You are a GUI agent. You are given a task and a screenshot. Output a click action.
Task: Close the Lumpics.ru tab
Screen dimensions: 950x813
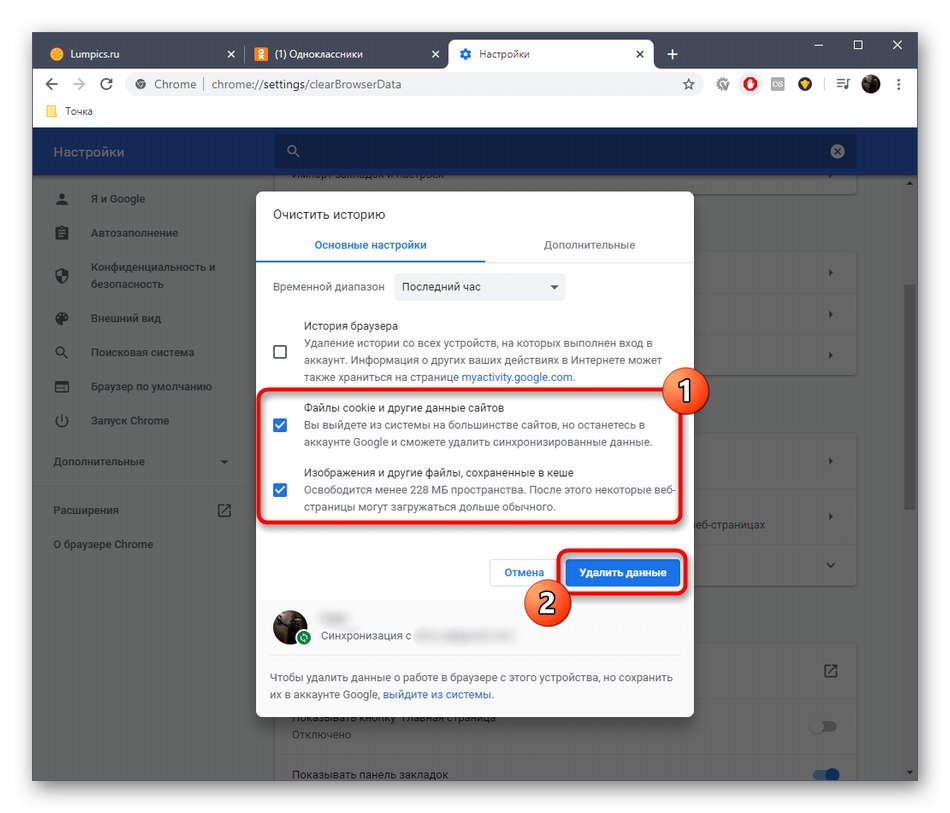[x=231, y=54]
